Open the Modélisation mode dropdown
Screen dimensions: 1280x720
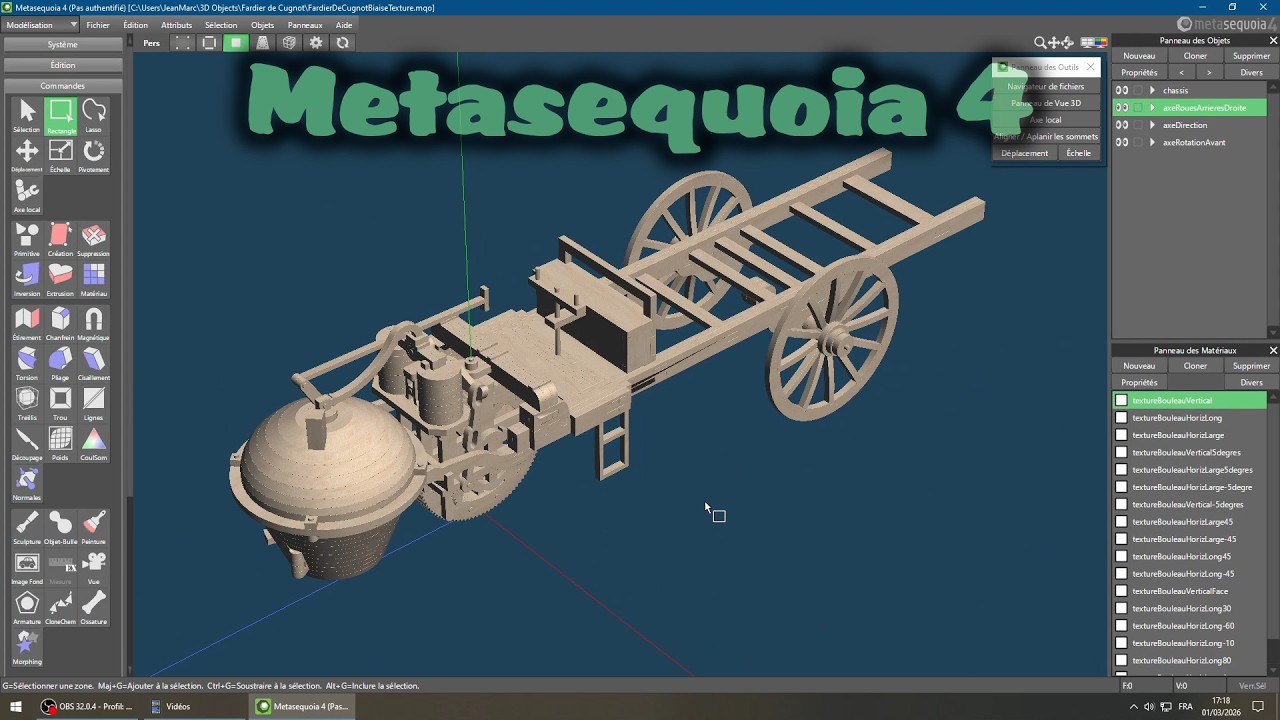[x=41, y=25]
